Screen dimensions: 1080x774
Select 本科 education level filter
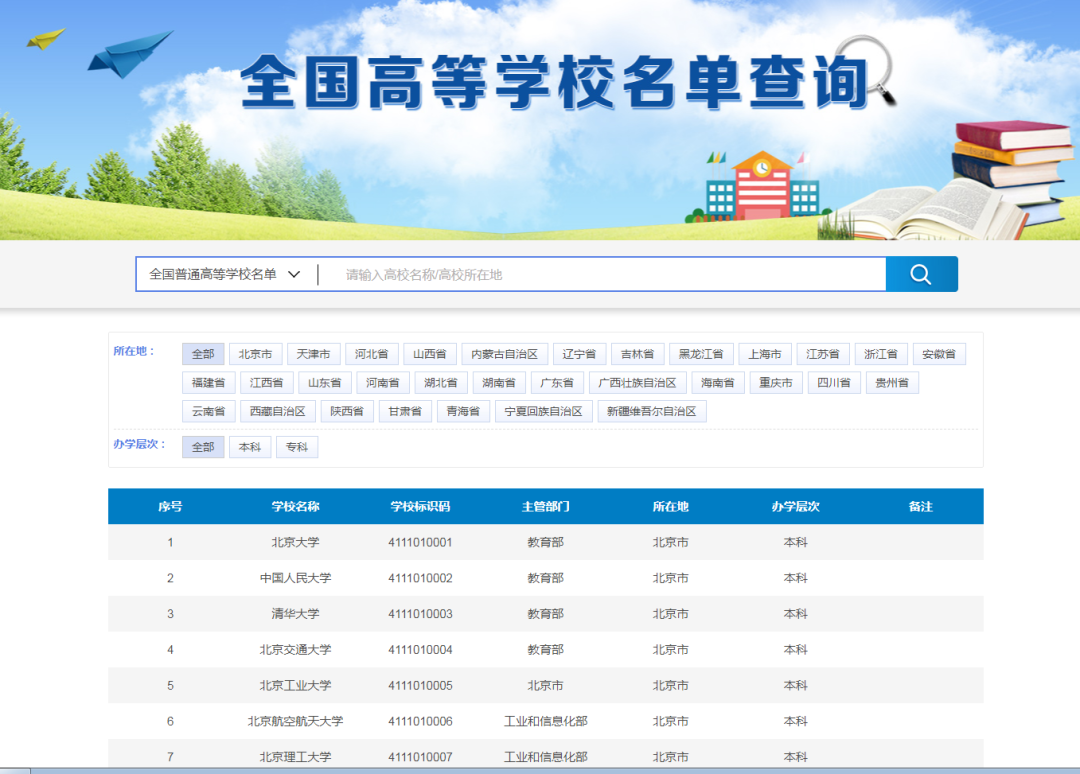tap(249, 446)
